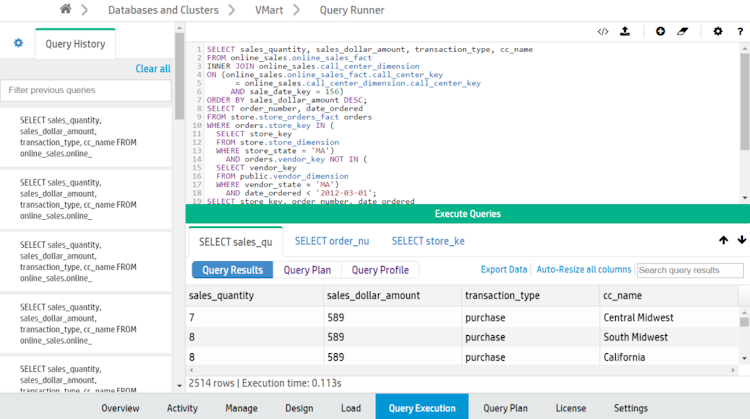This screenshot has width=750, height=419.
Task: Collapse results panel with down arrow
Action: (x=741, y=240)
